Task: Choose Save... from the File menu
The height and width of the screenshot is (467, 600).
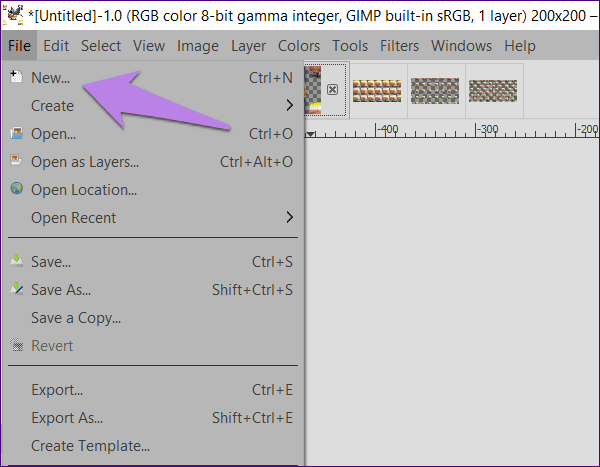Action: point(152,262)
